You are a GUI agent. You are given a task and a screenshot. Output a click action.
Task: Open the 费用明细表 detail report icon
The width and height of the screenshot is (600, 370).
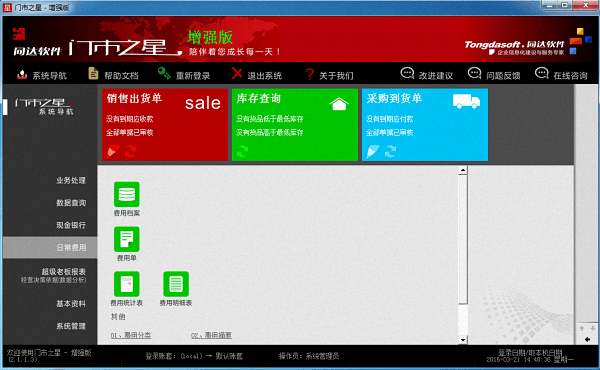point(176,284)
